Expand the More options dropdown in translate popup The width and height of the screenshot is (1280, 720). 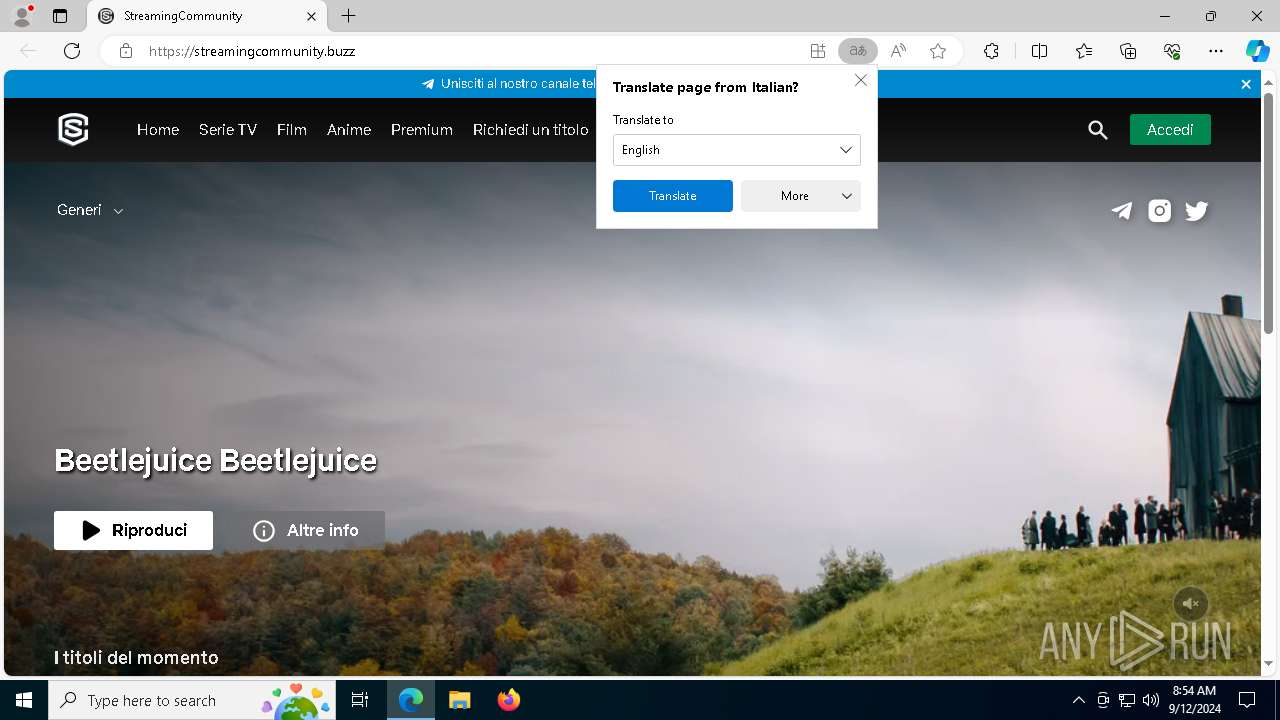point(801,196)
